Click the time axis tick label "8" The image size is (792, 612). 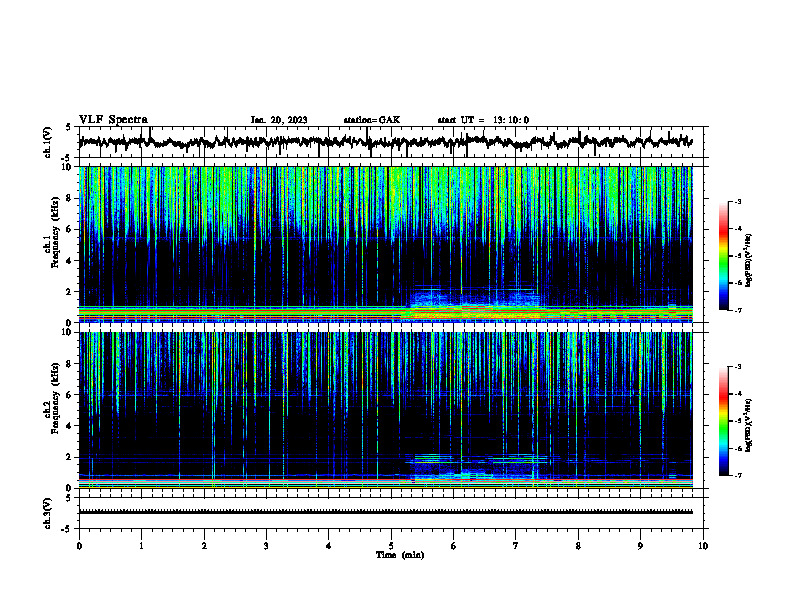click(x=578, y=546)
